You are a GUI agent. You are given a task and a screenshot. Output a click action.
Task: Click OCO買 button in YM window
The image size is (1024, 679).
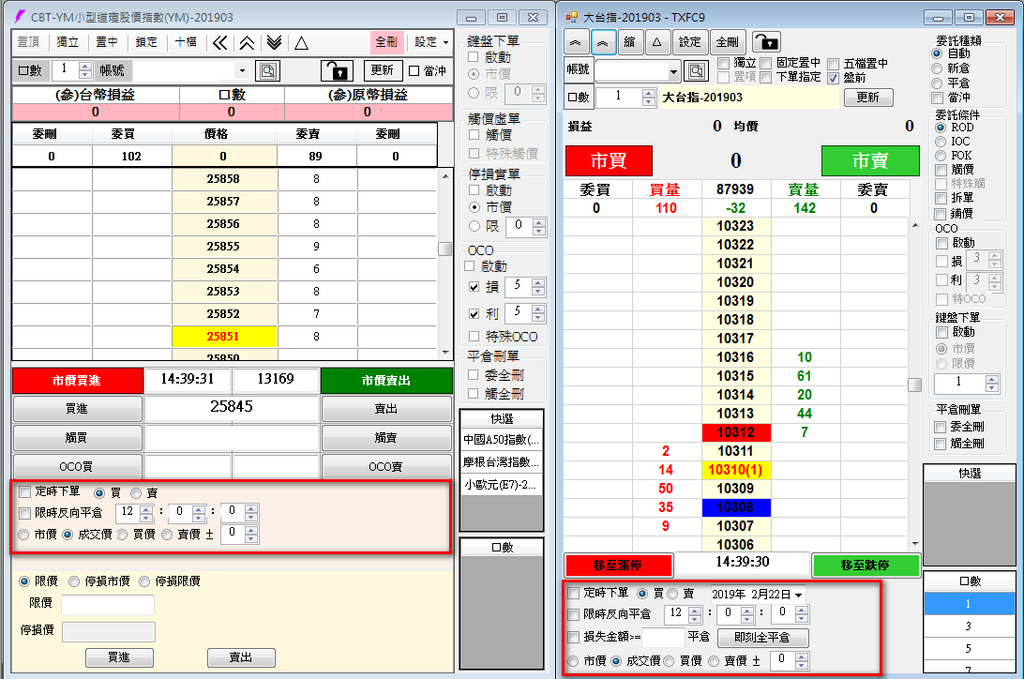coord(77,466)
